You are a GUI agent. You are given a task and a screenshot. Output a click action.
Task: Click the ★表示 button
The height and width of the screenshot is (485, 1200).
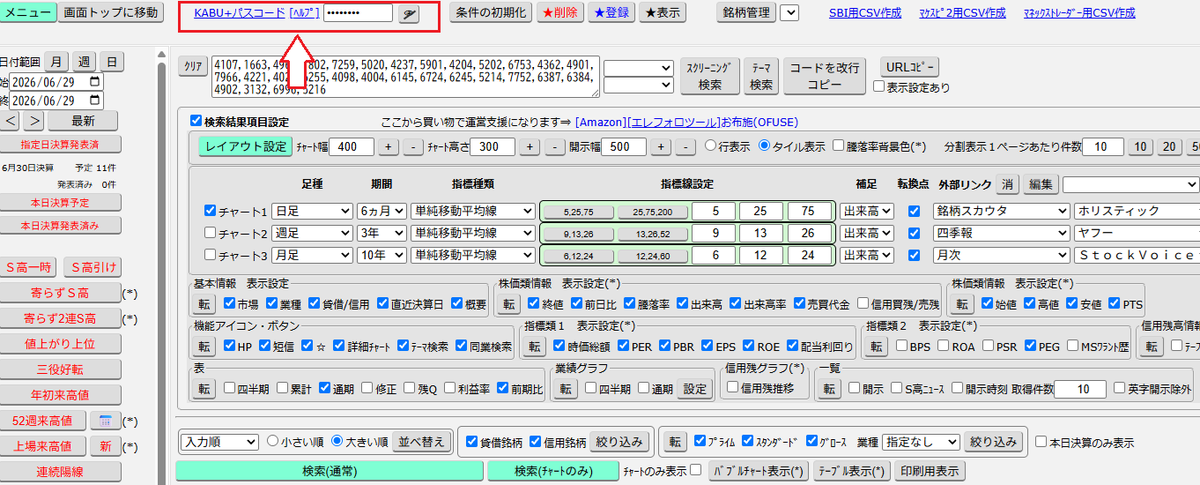click(x=664, y=13)
